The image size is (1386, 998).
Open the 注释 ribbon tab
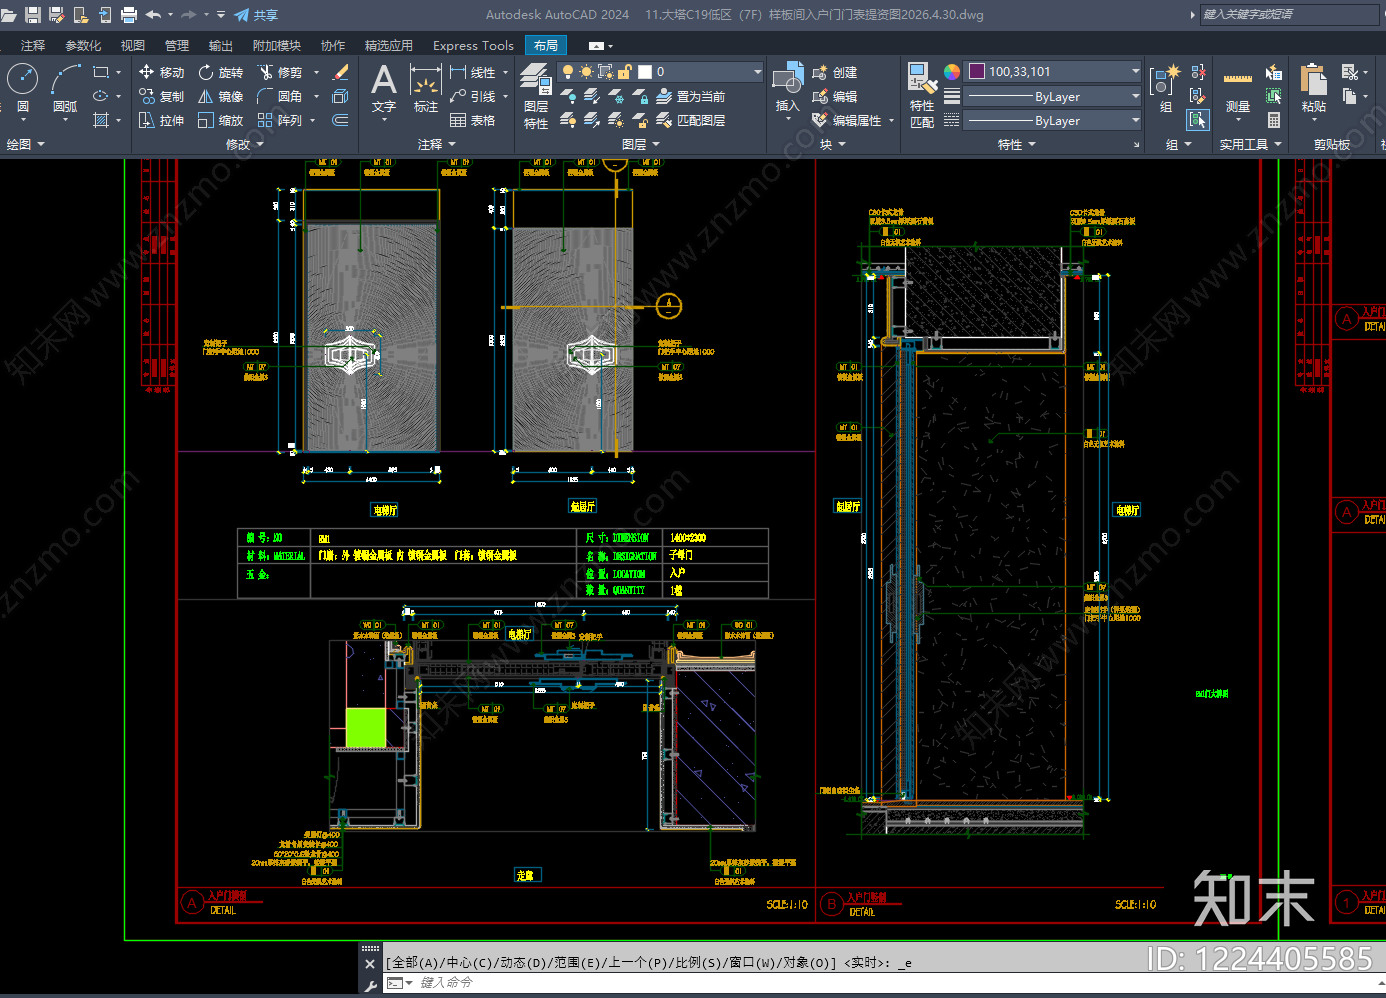[x=33, y=46]
